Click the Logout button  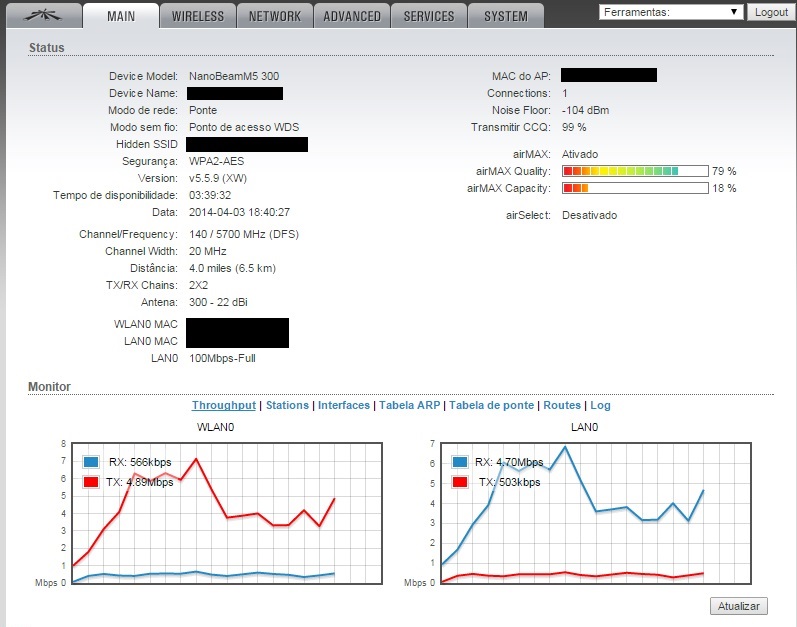point(771,12)
